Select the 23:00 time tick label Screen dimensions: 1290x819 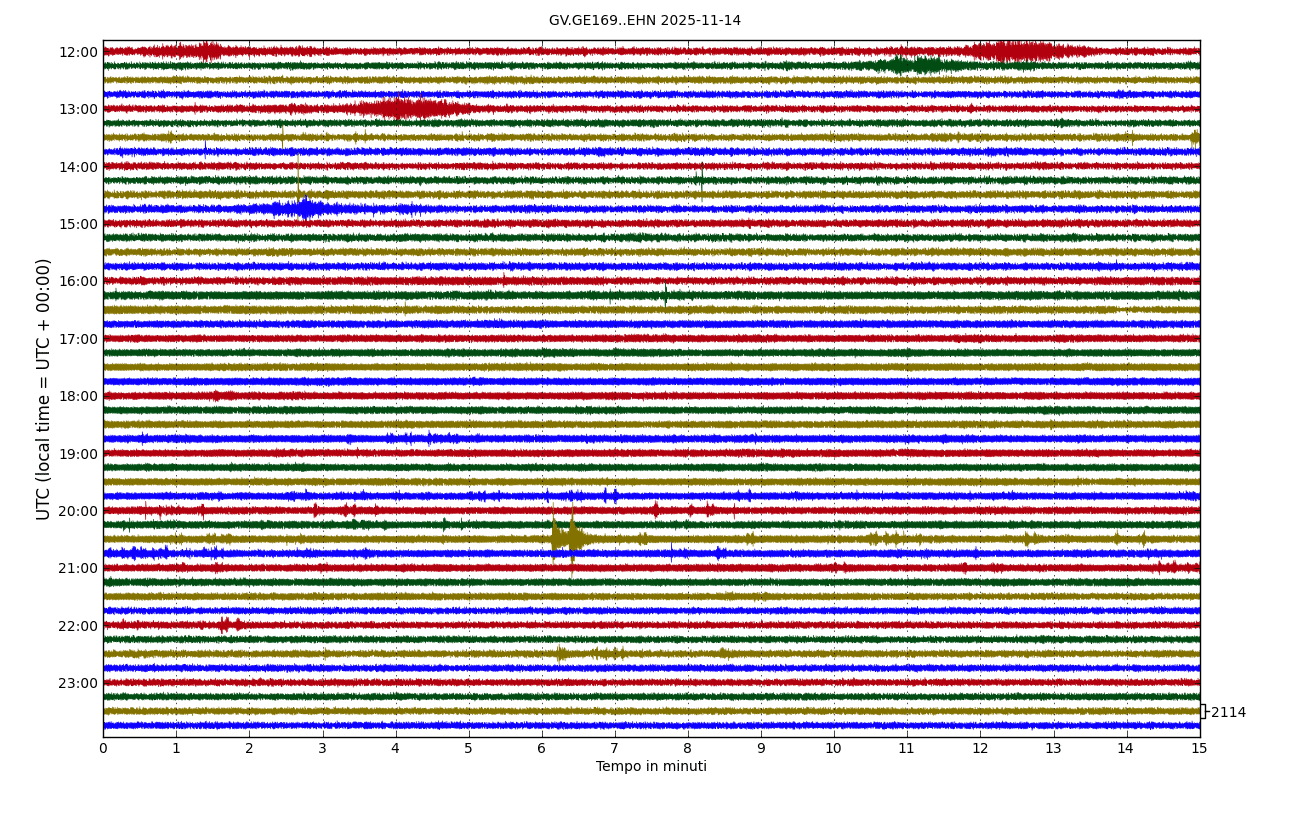[78, 683]
